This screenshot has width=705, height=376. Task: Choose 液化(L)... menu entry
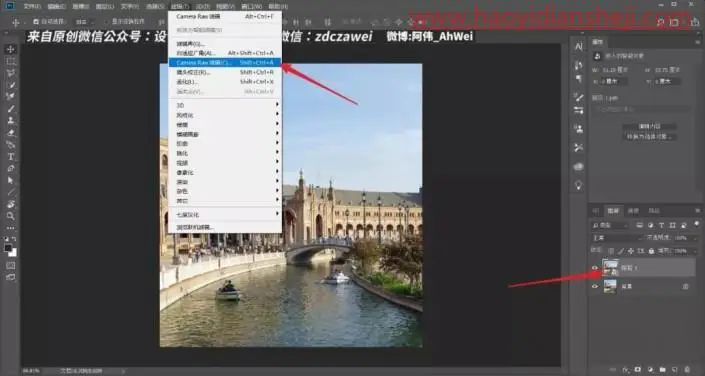click(x=225, y=82)
